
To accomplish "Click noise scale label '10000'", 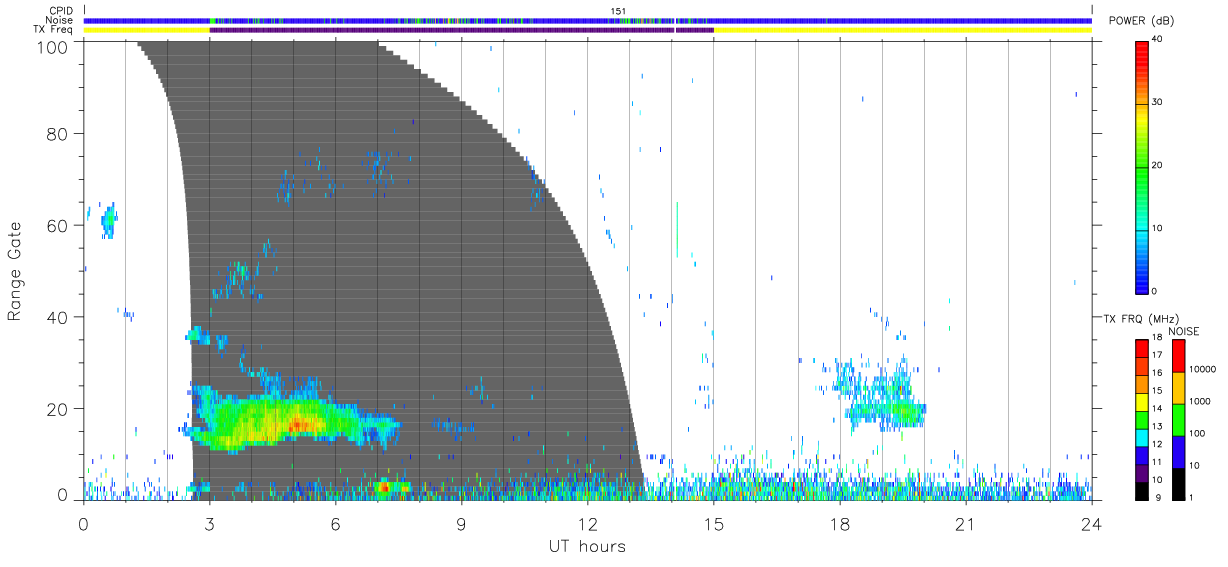I will coord(1203,369).
